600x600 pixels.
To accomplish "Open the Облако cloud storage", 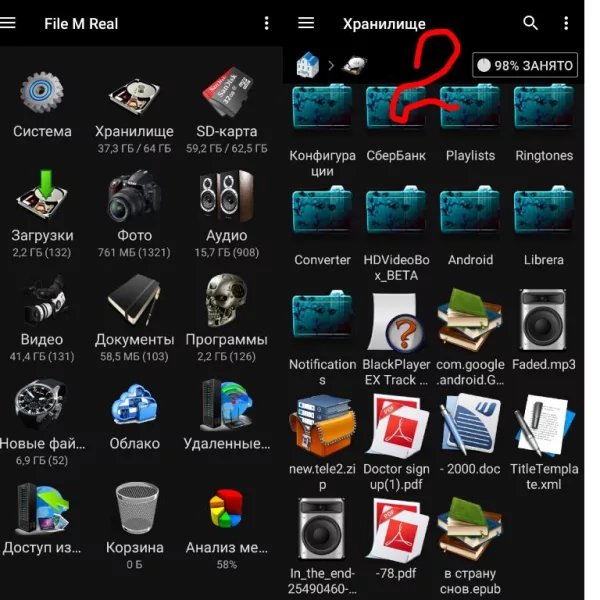I will pos(134,405).
